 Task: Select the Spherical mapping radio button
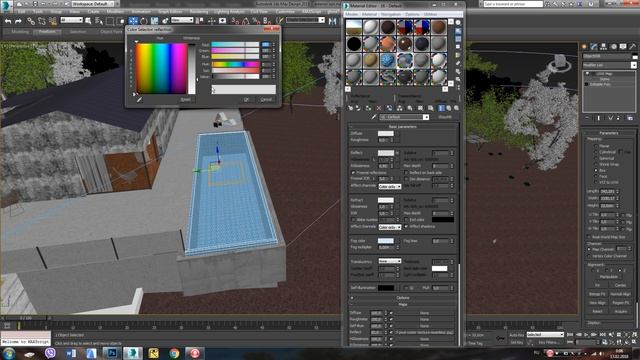pyautogui.click(x=596, y=158)
